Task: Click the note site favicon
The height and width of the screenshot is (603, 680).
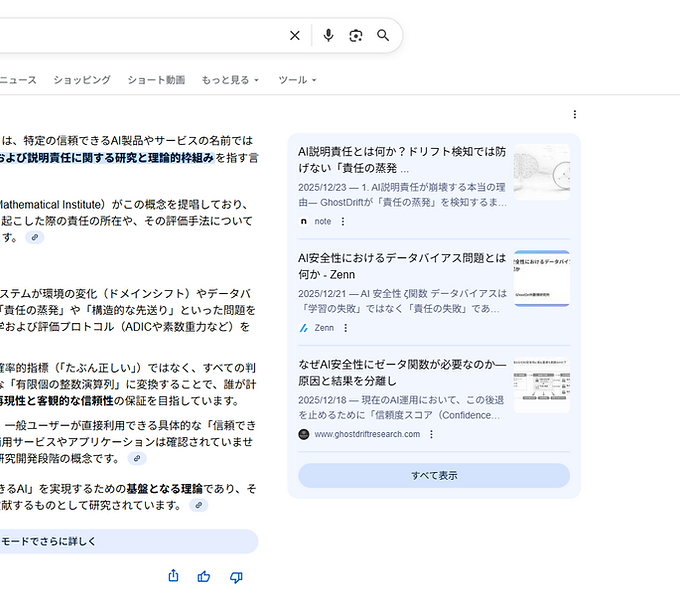Action: (x=304, y=221)
